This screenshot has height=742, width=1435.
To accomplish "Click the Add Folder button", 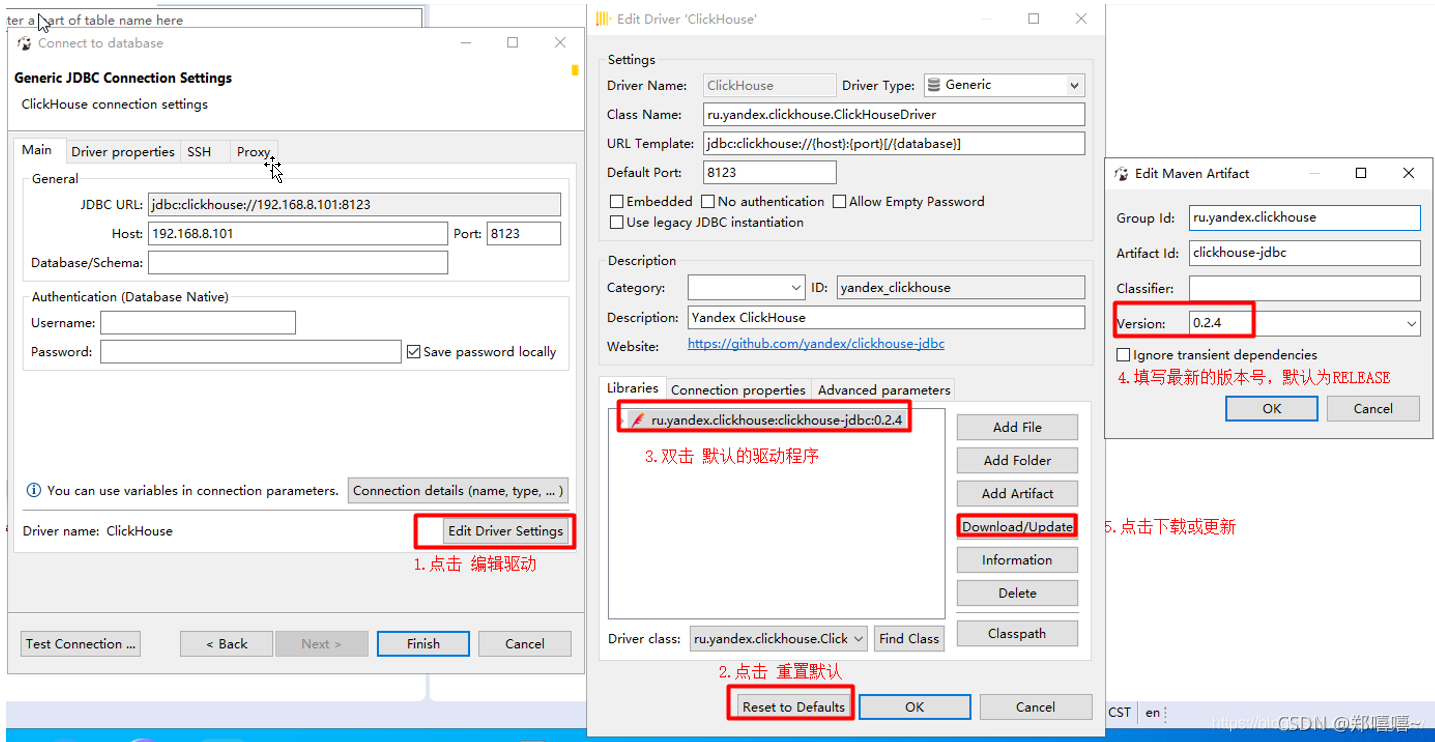I will click(1017, 461).
